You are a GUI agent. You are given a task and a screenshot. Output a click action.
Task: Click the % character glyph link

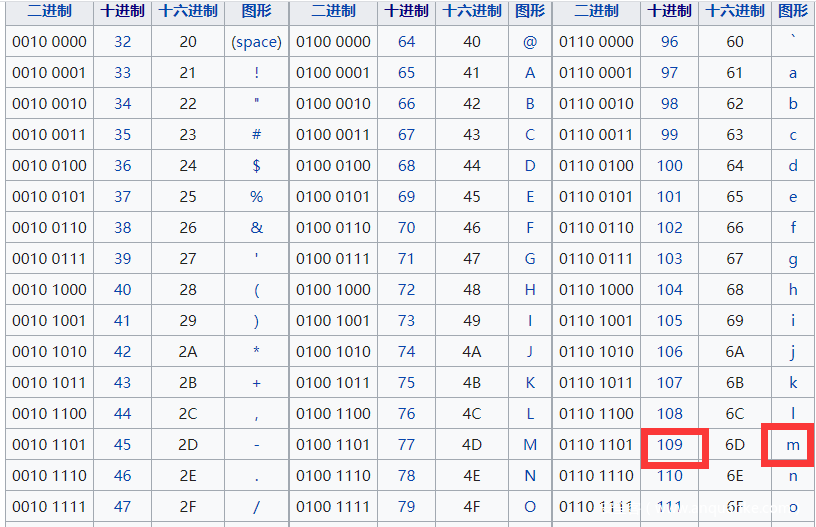pos(256,197)
